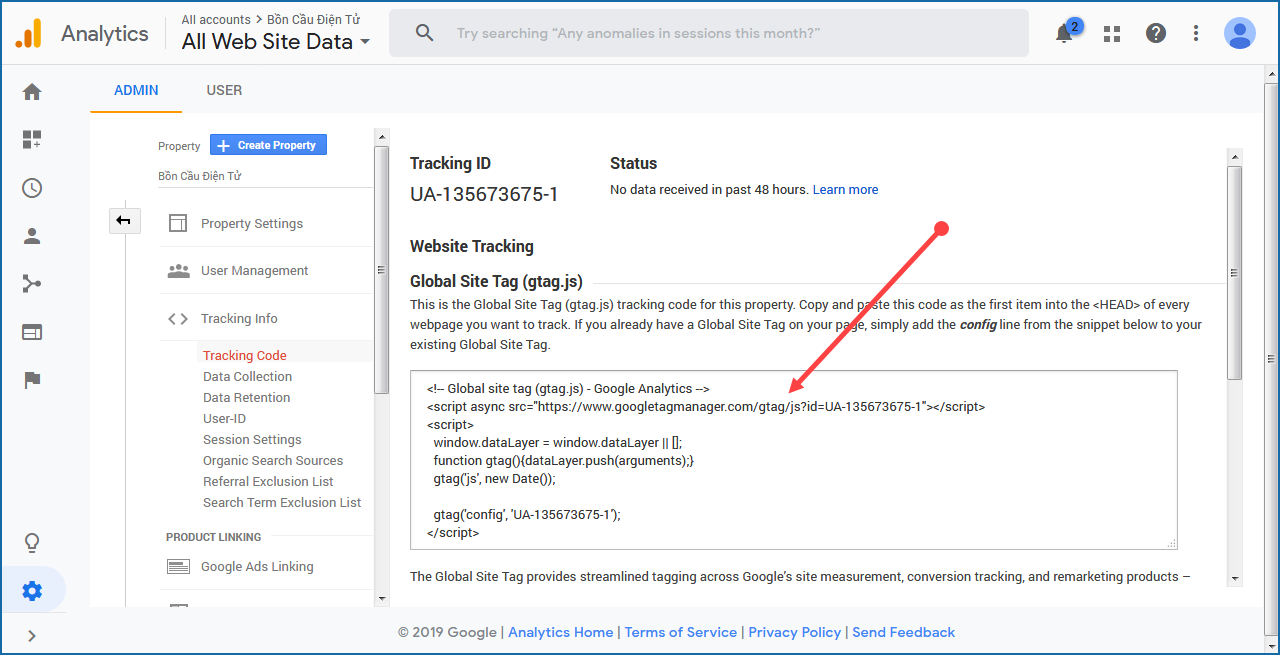Open Acquisition branching icon

[32, 284]
